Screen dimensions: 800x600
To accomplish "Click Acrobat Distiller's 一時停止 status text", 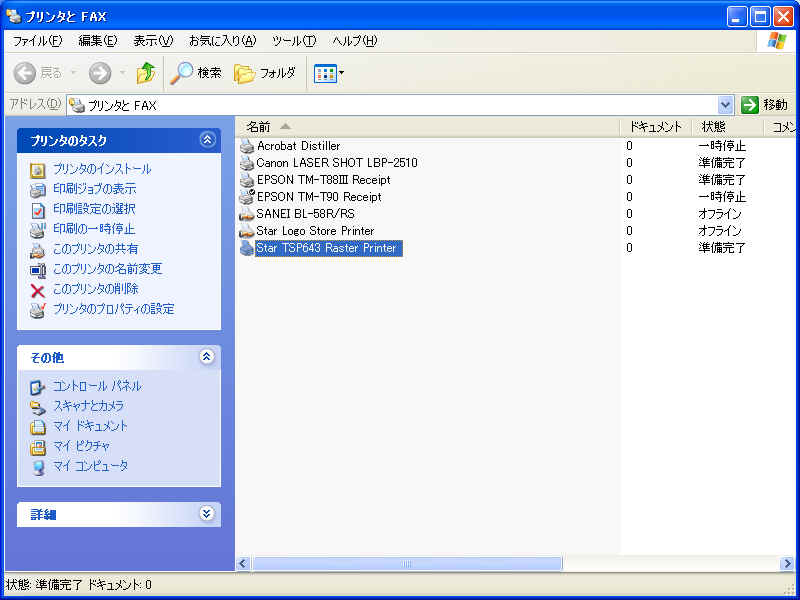I will click(721, 146).
